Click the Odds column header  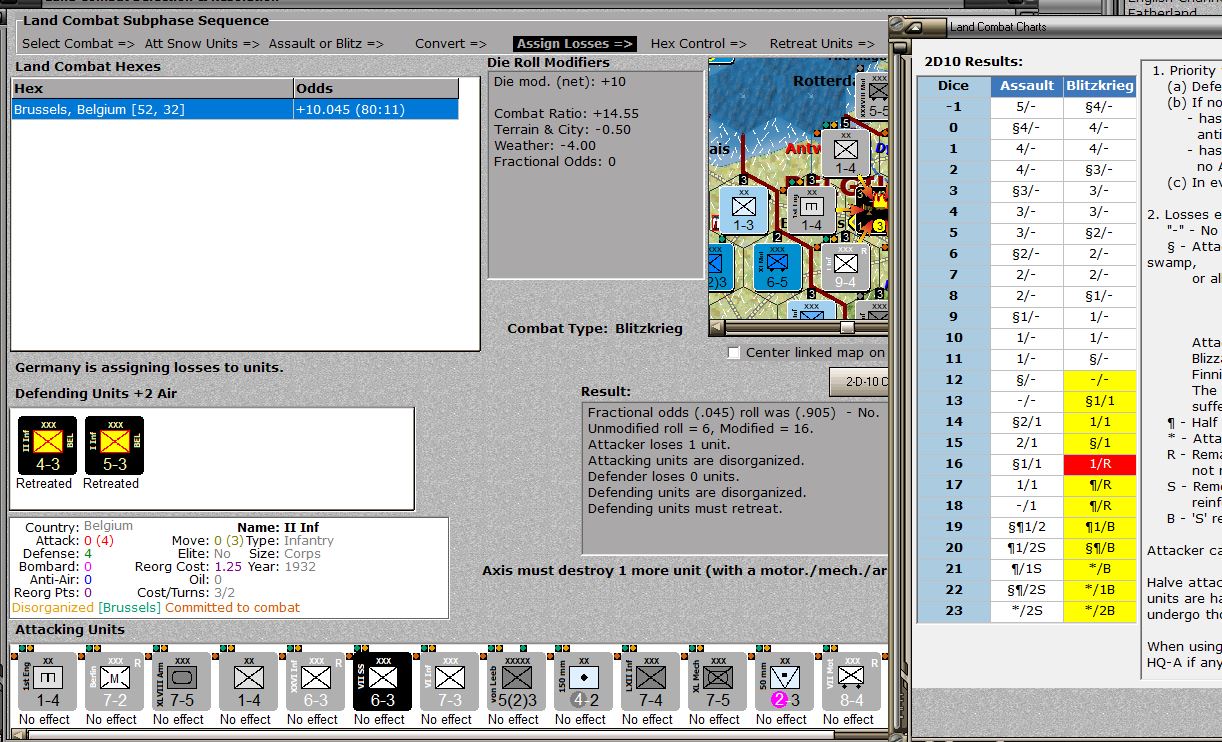click(x=376, y=88)
